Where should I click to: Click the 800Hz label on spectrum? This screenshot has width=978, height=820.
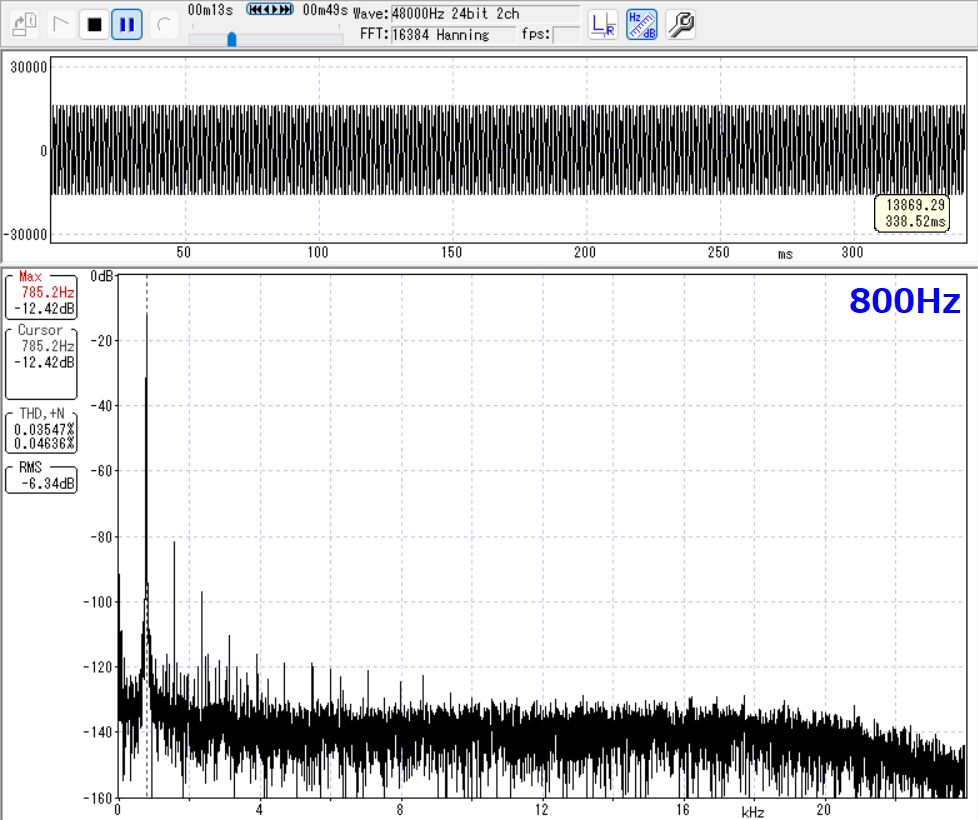904,301
